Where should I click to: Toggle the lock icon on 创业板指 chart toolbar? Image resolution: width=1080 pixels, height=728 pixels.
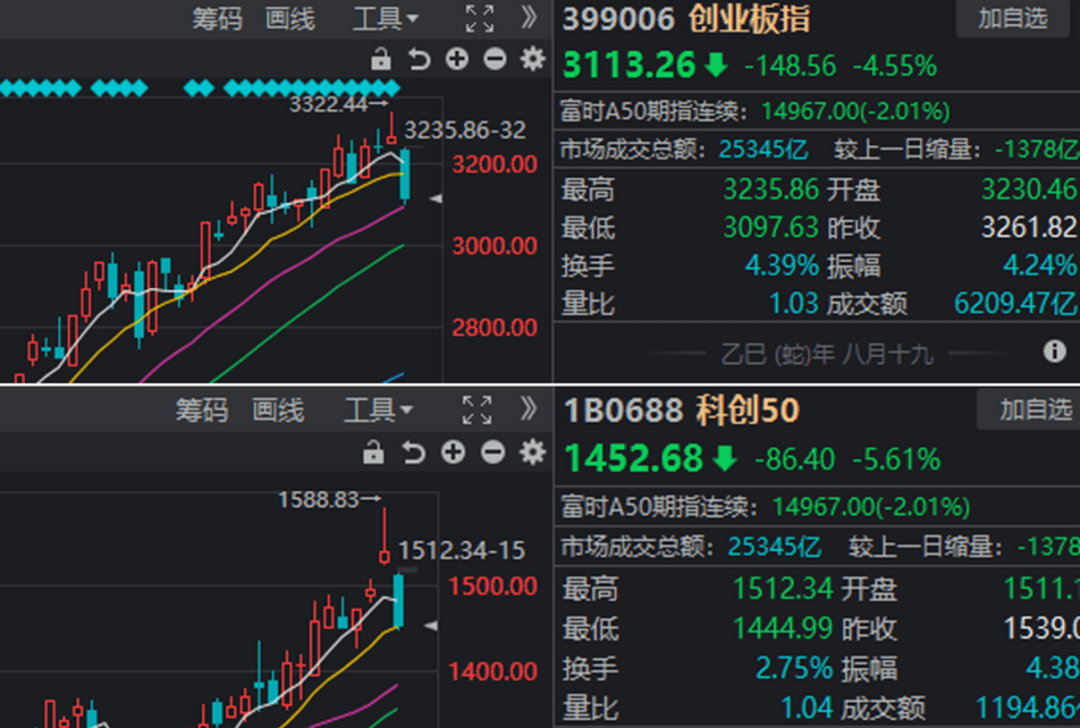point(381,60)
